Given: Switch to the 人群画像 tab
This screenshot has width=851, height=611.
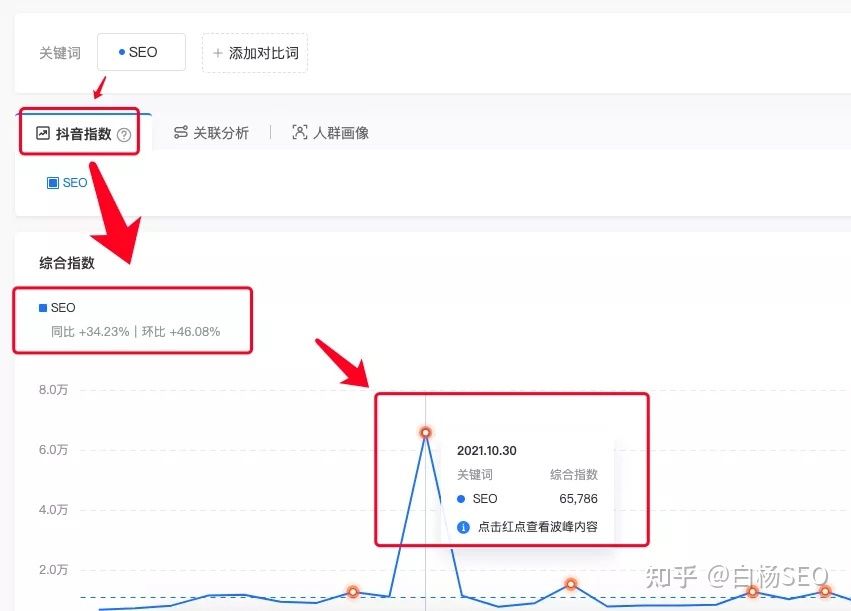Looking at the screenshot, I should pos(330,131).
